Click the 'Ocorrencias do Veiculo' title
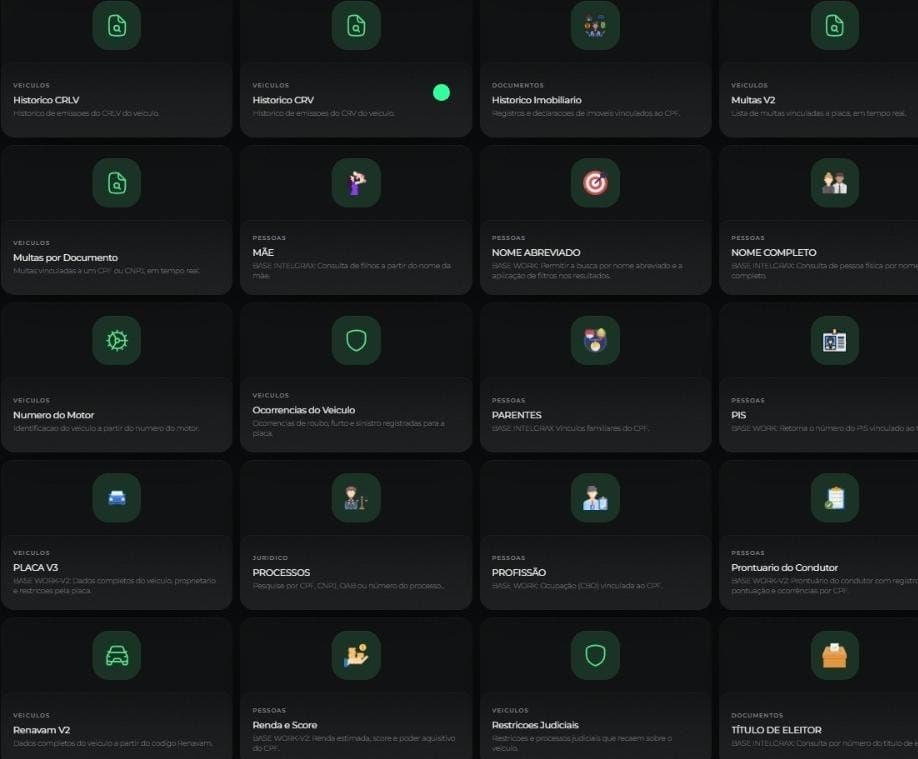The width and height of the screenshot is (918, 759). tap(304, 410)
